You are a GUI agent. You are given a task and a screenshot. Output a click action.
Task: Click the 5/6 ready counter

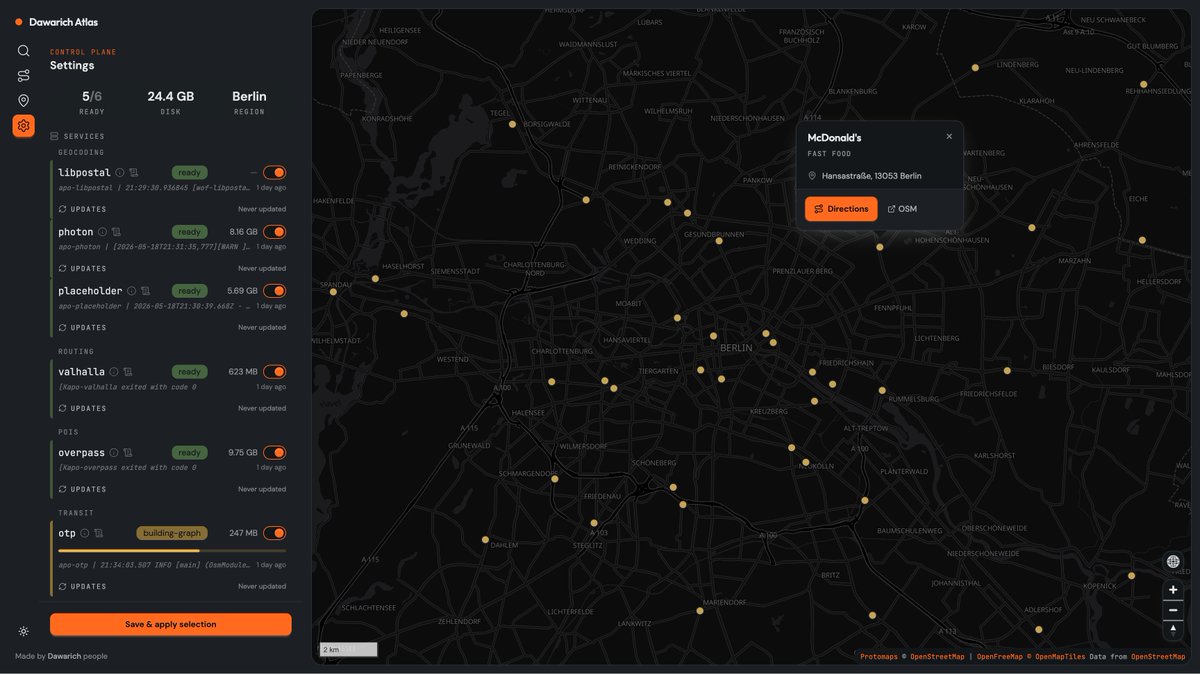[92, 97]
